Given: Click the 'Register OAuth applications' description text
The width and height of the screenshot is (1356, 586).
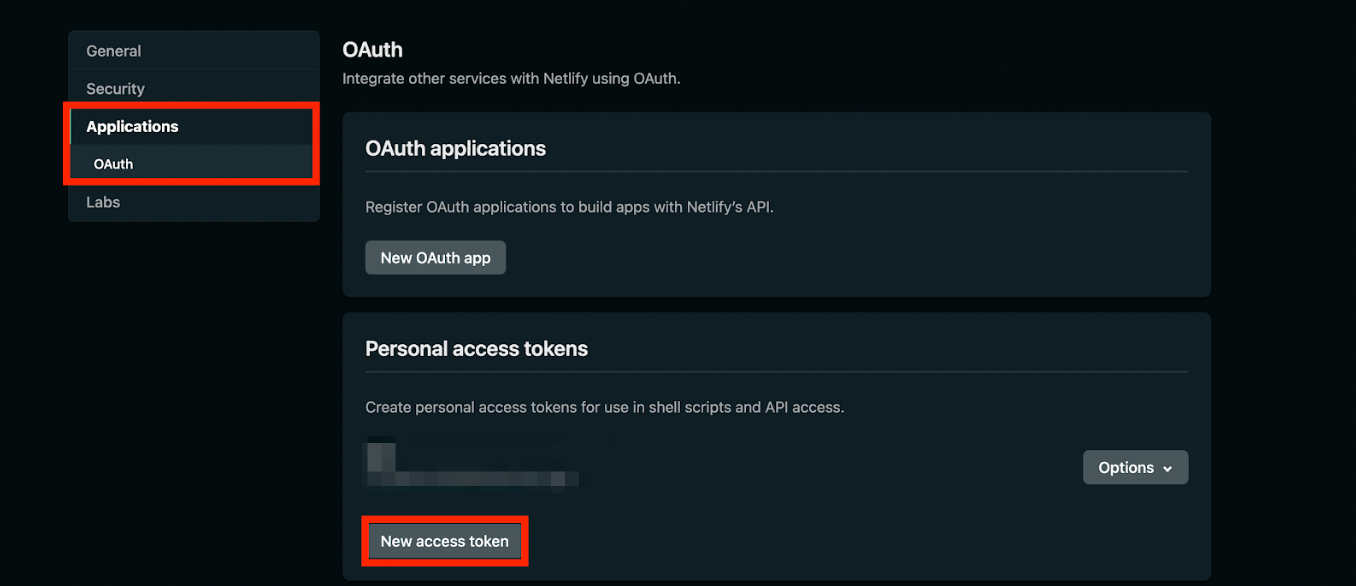Looking at the screenshot, I should [x=569, y=208].
